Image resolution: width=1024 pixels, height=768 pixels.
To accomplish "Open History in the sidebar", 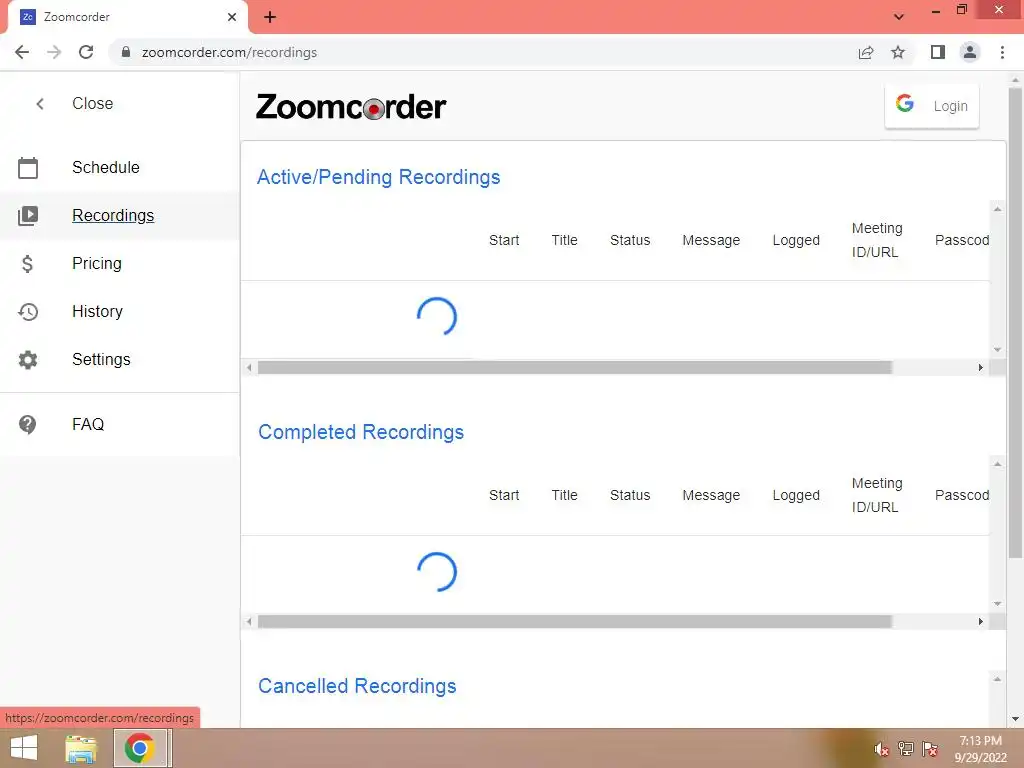I will click(x=97, y=312).
